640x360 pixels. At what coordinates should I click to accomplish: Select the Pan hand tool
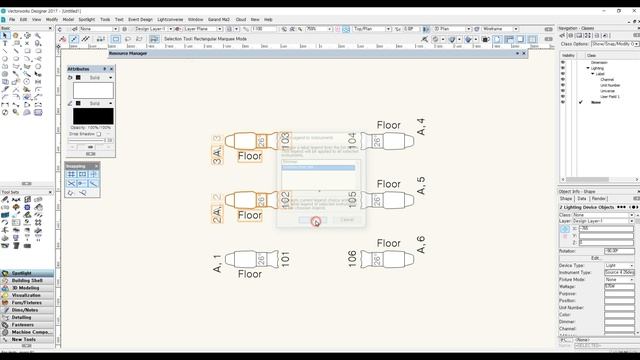click(16, 36)
